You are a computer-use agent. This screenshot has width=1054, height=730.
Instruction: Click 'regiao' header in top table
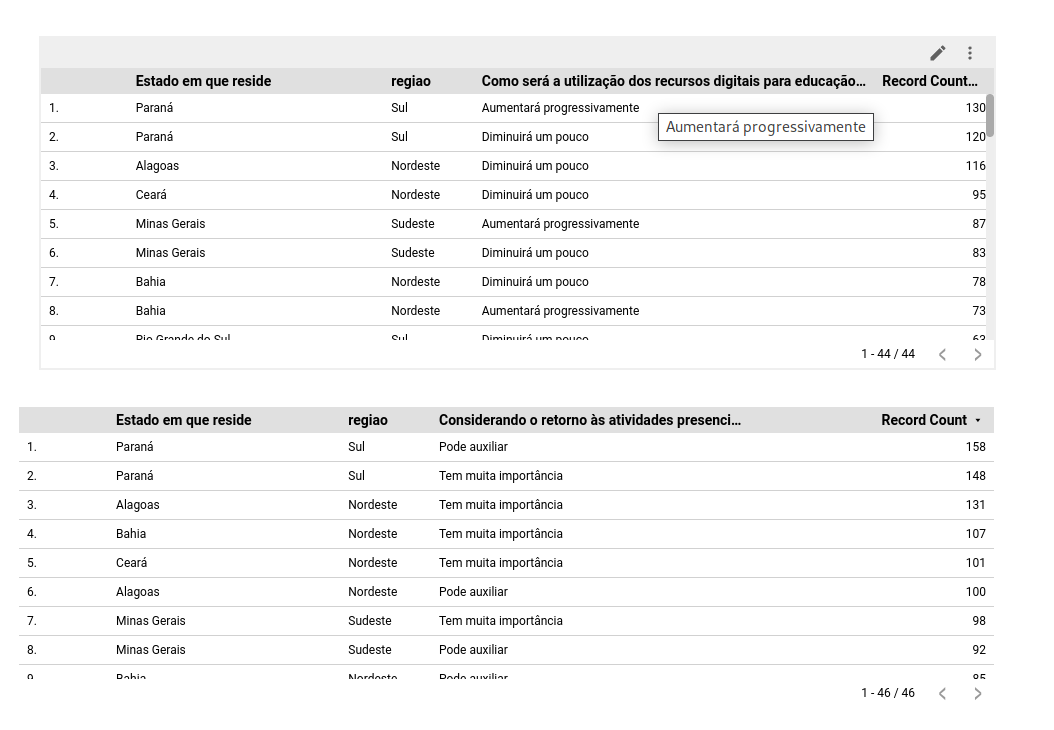tap(410, 81)
